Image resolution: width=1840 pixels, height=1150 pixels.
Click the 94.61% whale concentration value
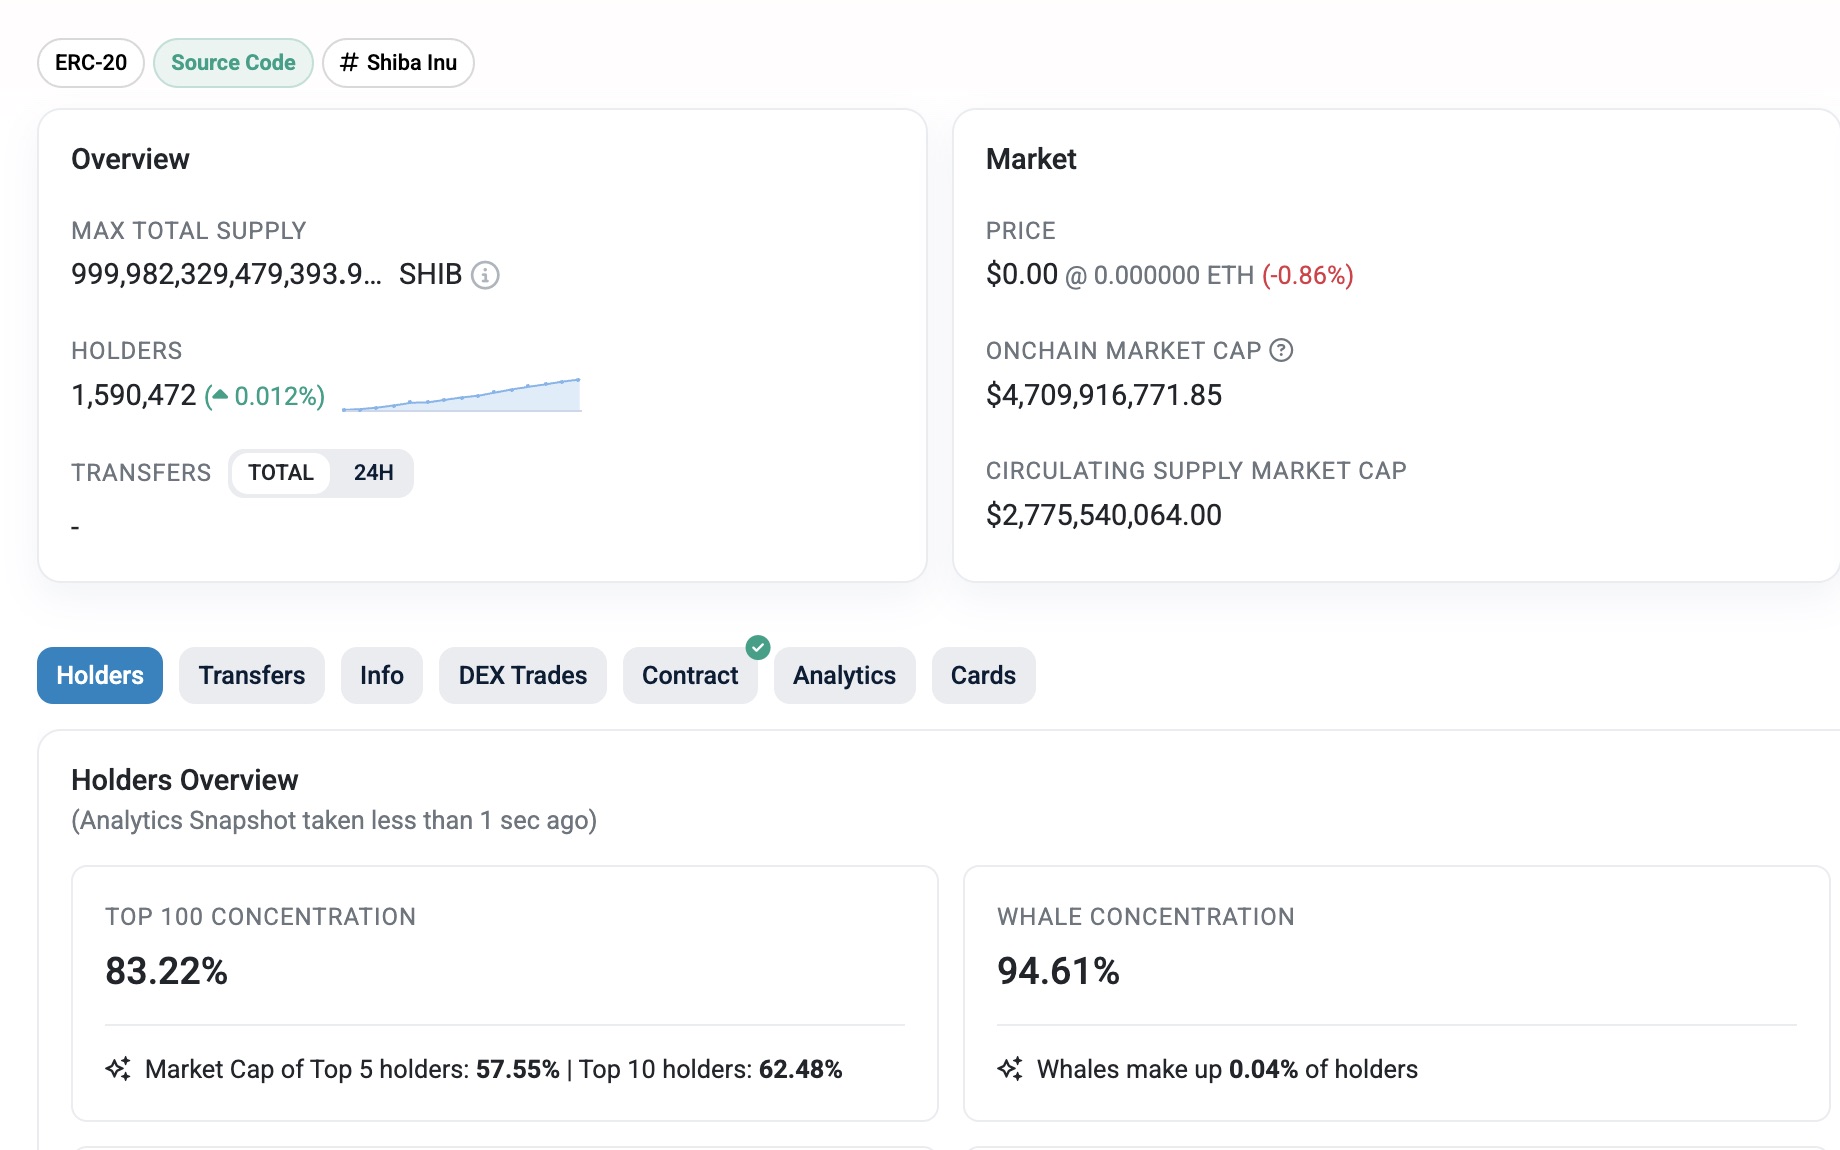click(x=1058, y=971)
